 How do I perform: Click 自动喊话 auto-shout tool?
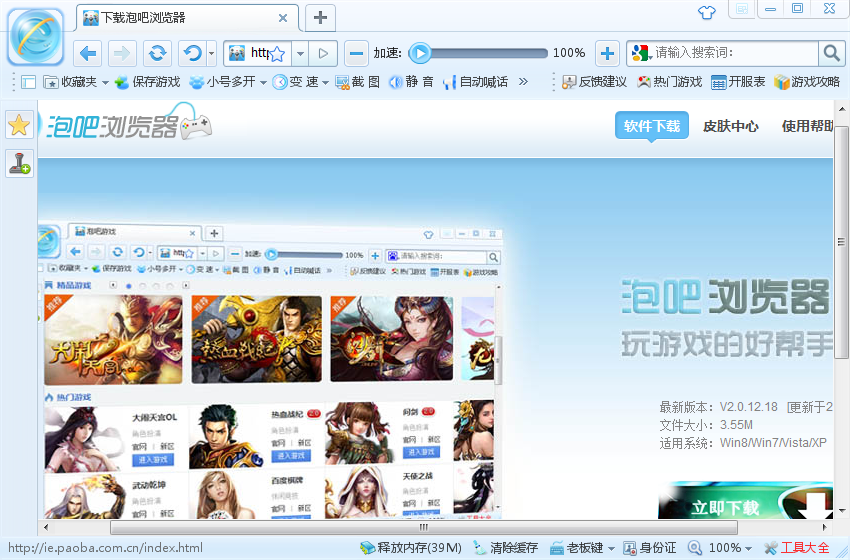[475, 82]
